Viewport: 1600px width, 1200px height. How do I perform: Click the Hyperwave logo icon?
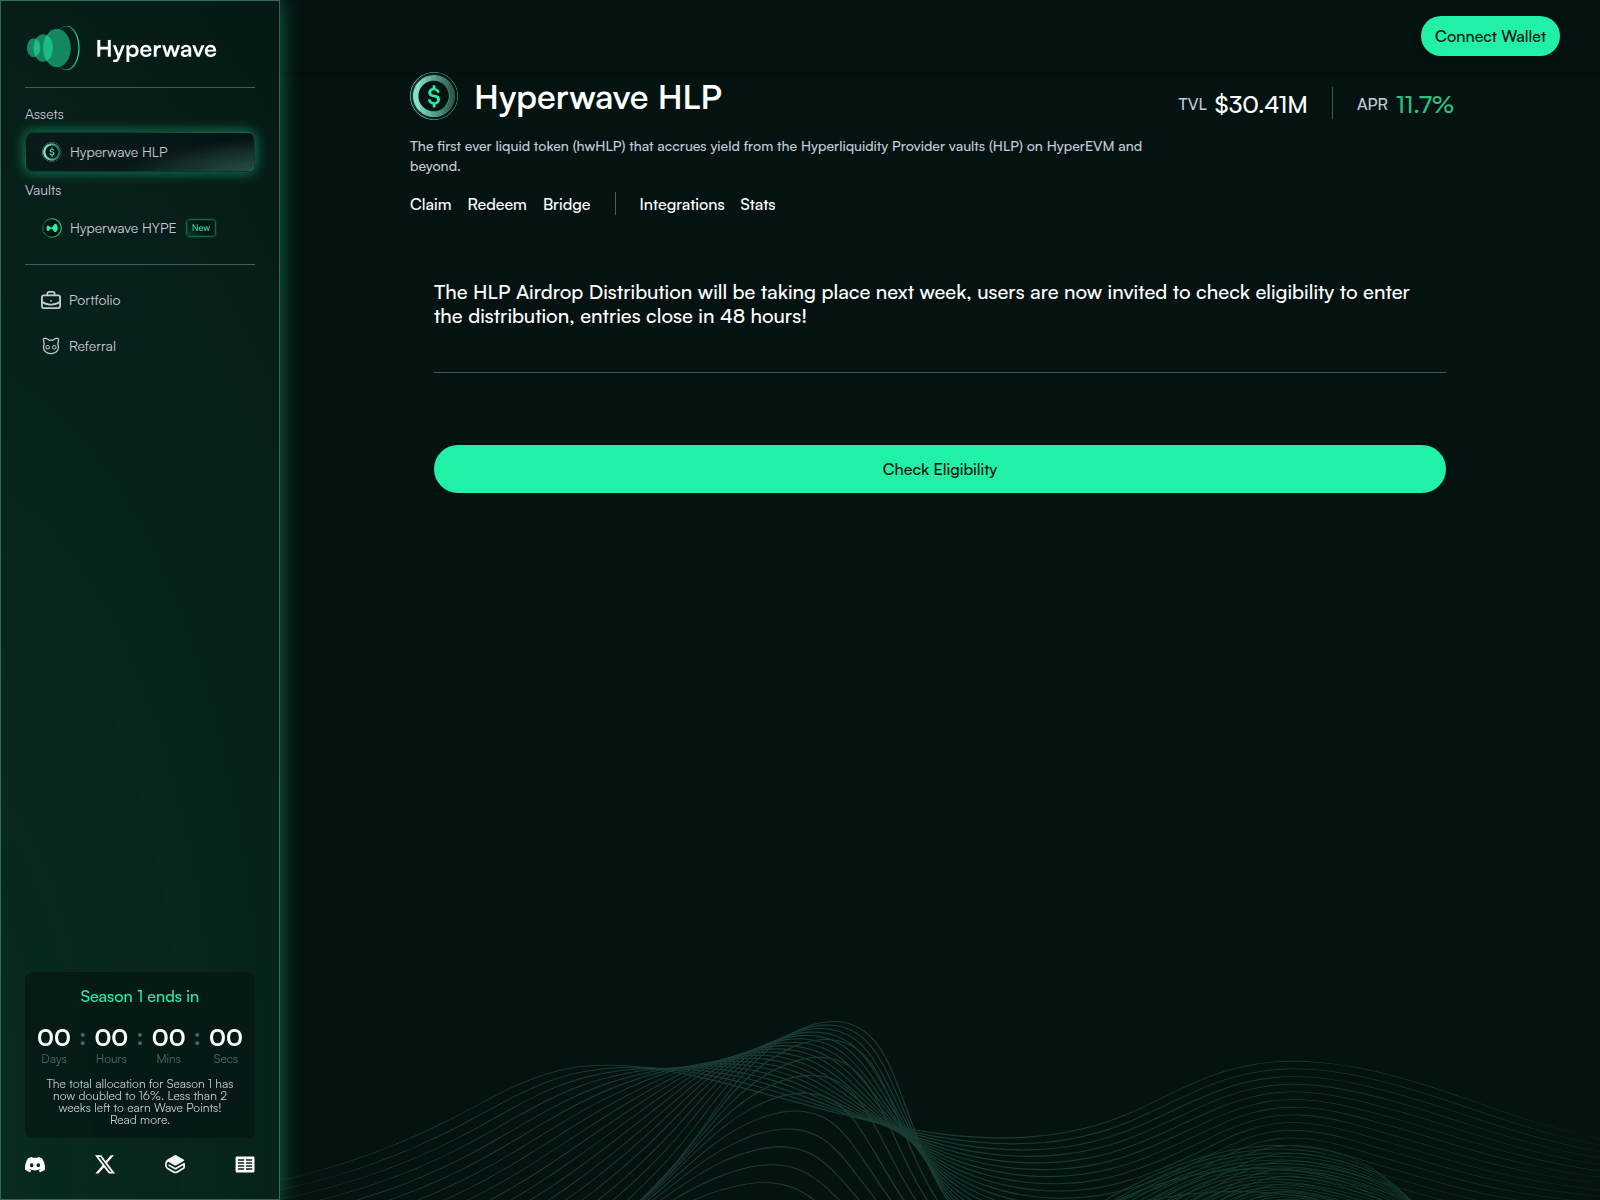pos(52,48)
